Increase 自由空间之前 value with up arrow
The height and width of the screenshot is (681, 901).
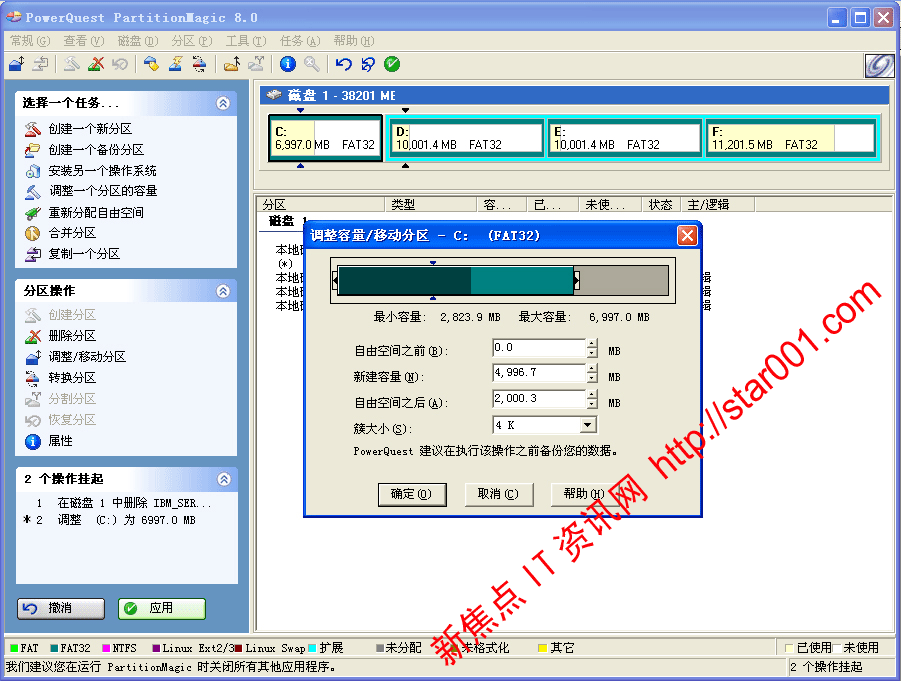(592, 344)
